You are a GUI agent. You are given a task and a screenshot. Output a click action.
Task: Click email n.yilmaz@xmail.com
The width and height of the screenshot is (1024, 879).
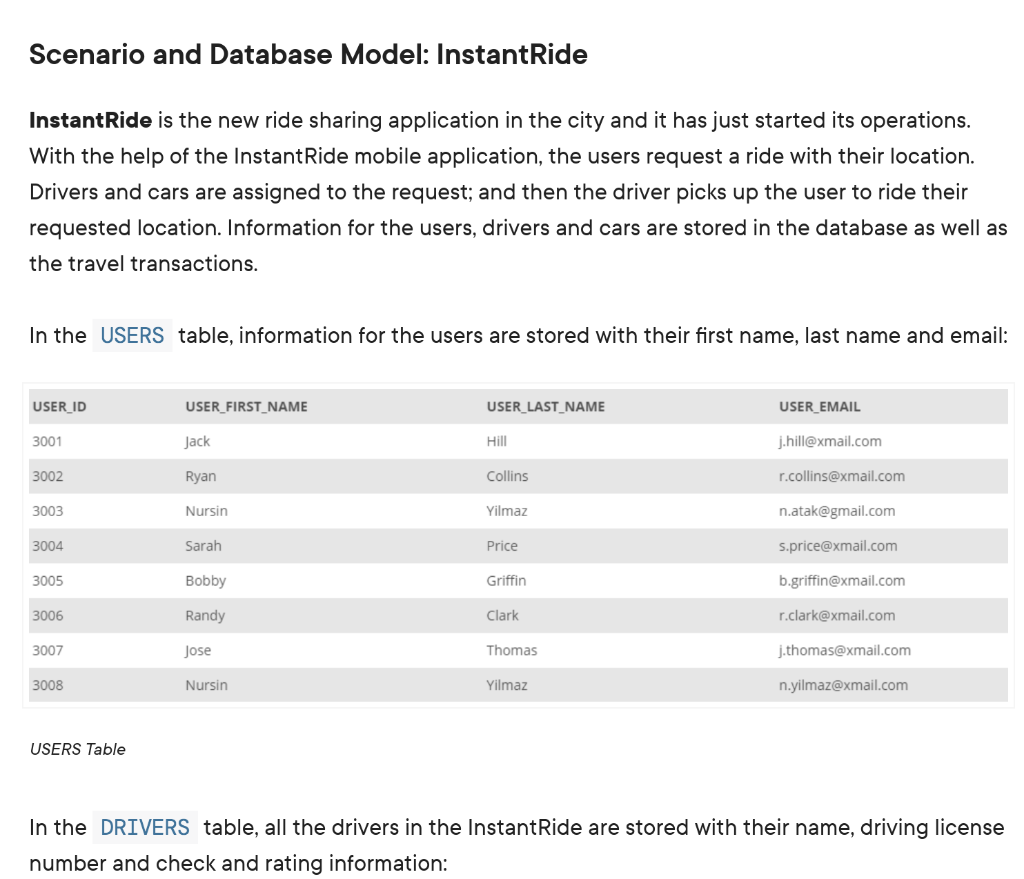(x=843, y=685)
